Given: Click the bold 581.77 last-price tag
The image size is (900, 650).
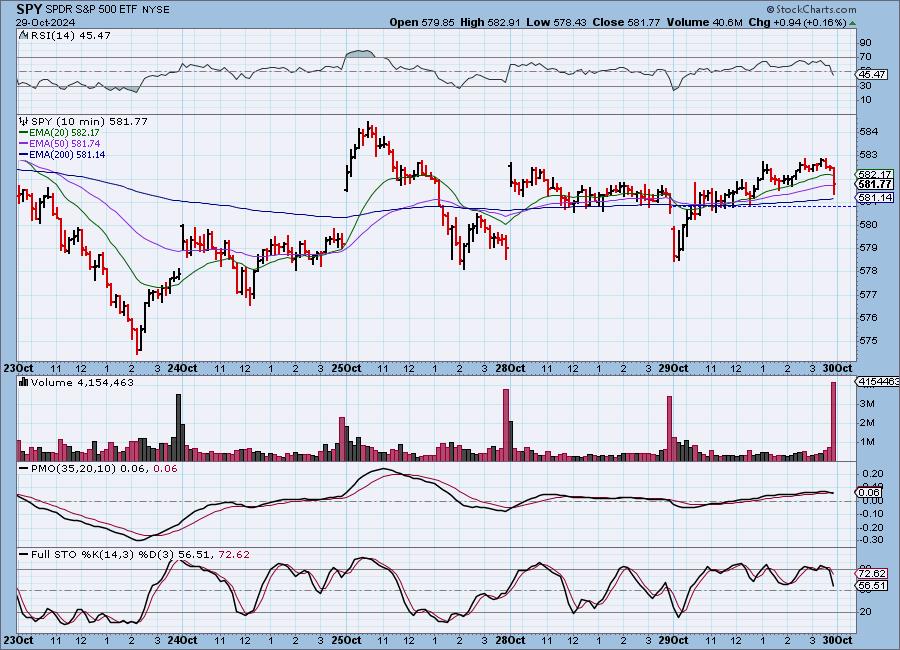Looking at the screenshot, I should coord(875,184).
